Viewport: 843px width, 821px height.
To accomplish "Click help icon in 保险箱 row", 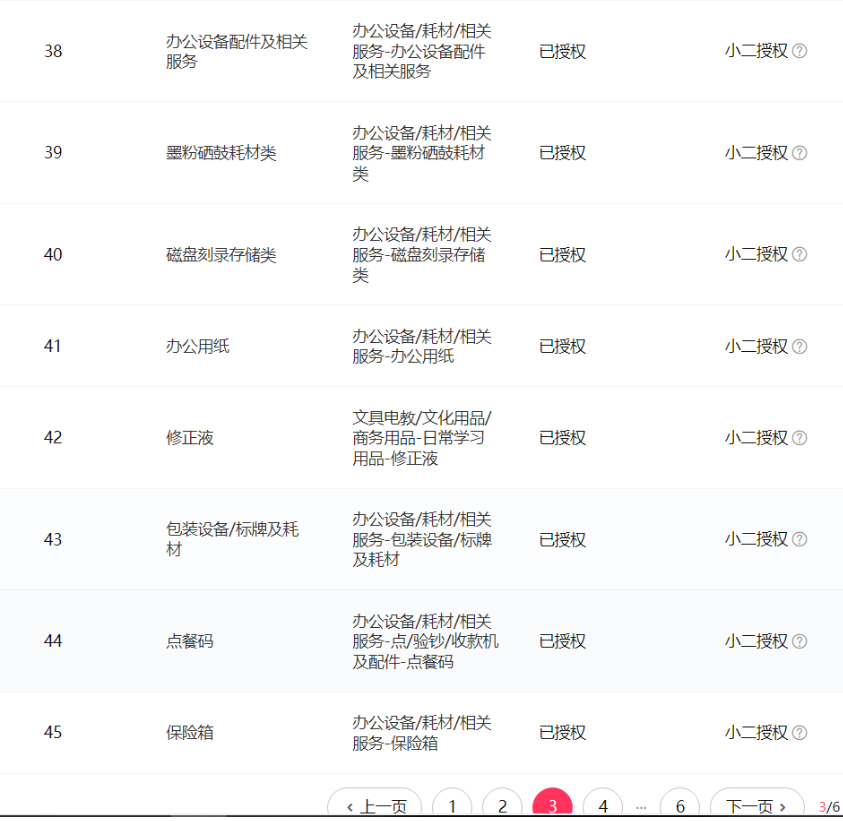I will click(x=799, y=733).
